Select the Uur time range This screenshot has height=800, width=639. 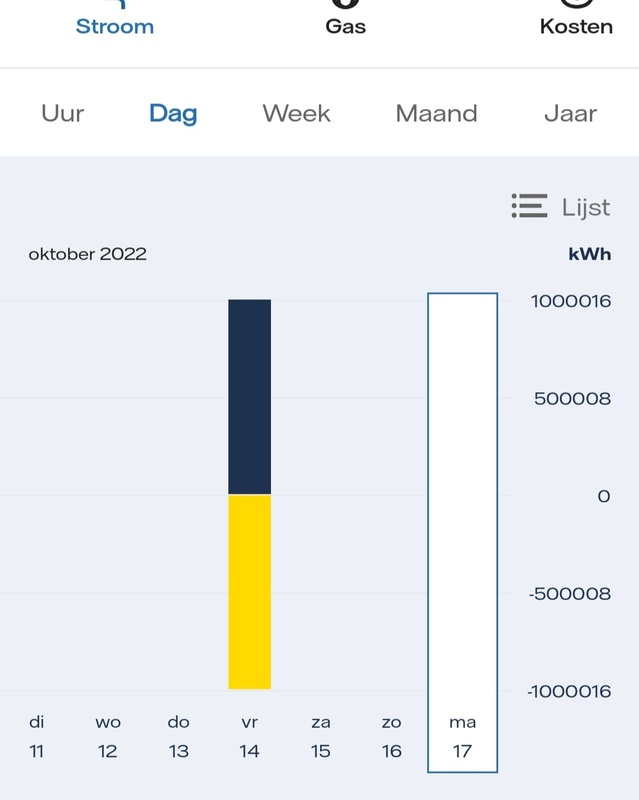(x=63, y=113)
